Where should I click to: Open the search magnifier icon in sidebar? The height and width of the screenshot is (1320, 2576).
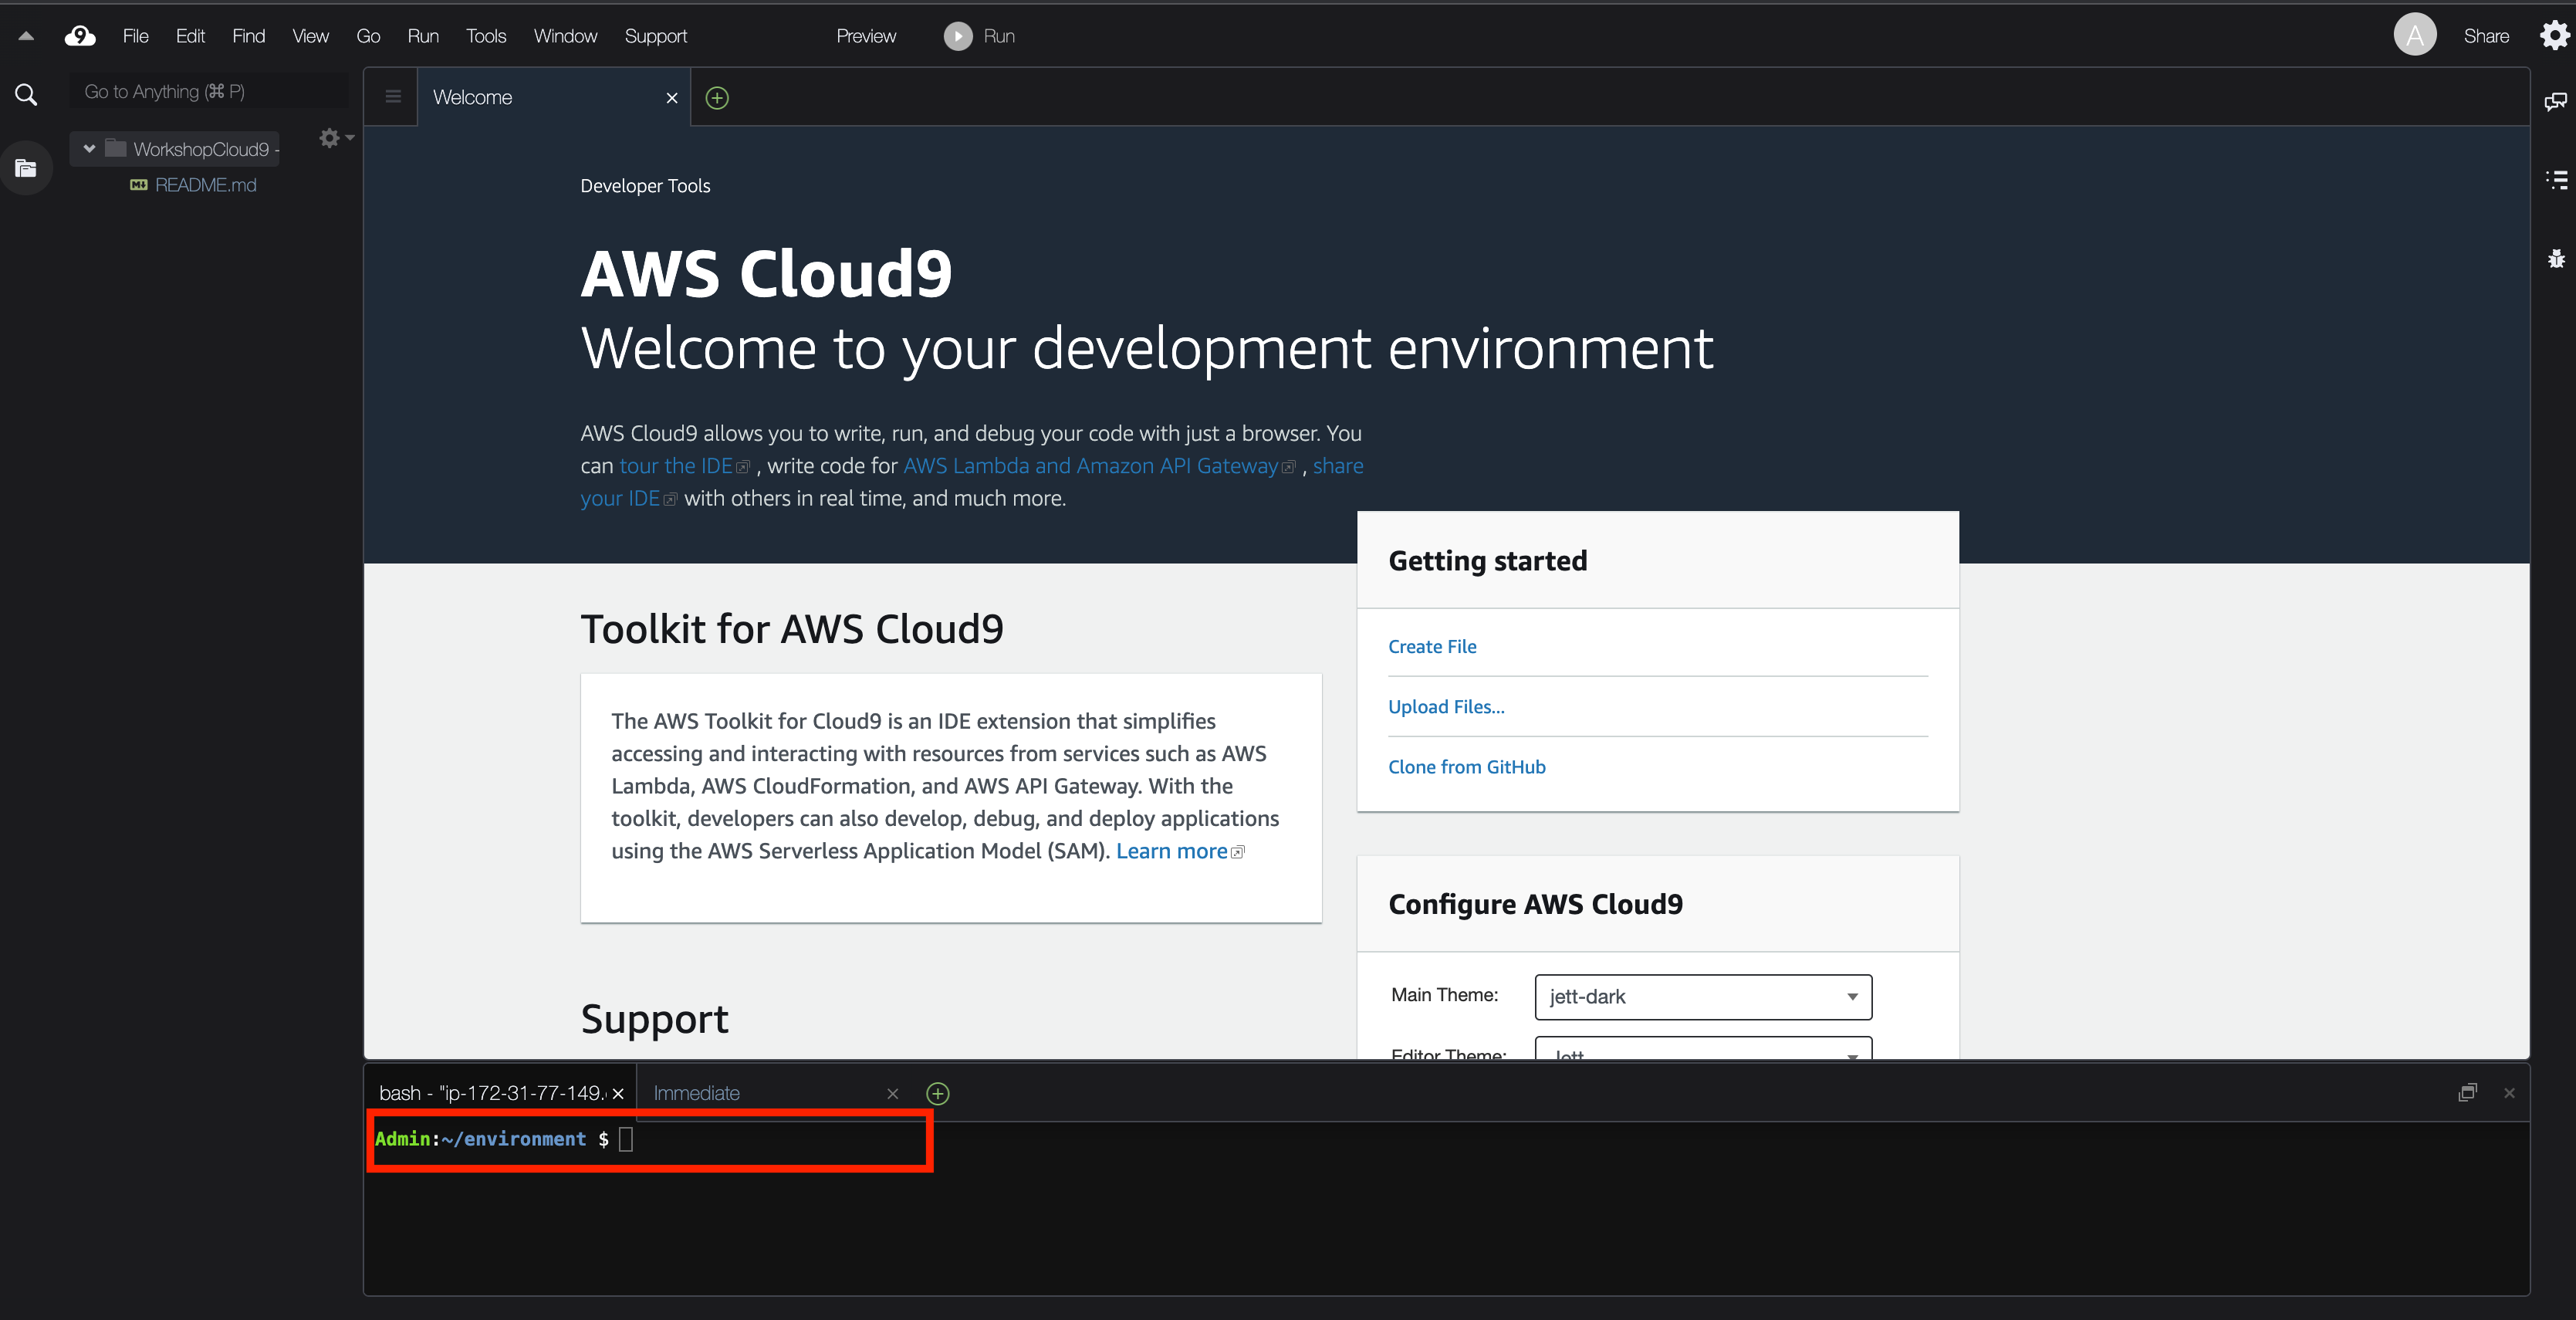pos(26,95)
